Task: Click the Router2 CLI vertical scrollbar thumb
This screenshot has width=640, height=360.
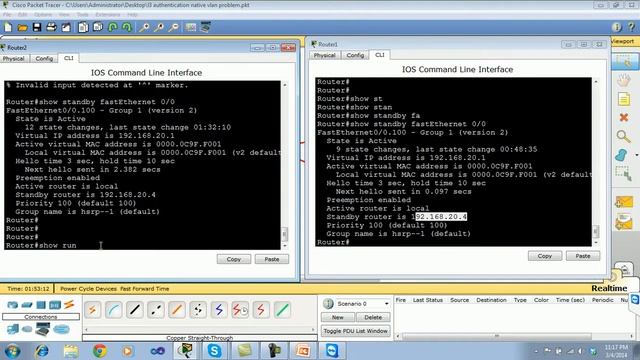Action: (284, 234)
